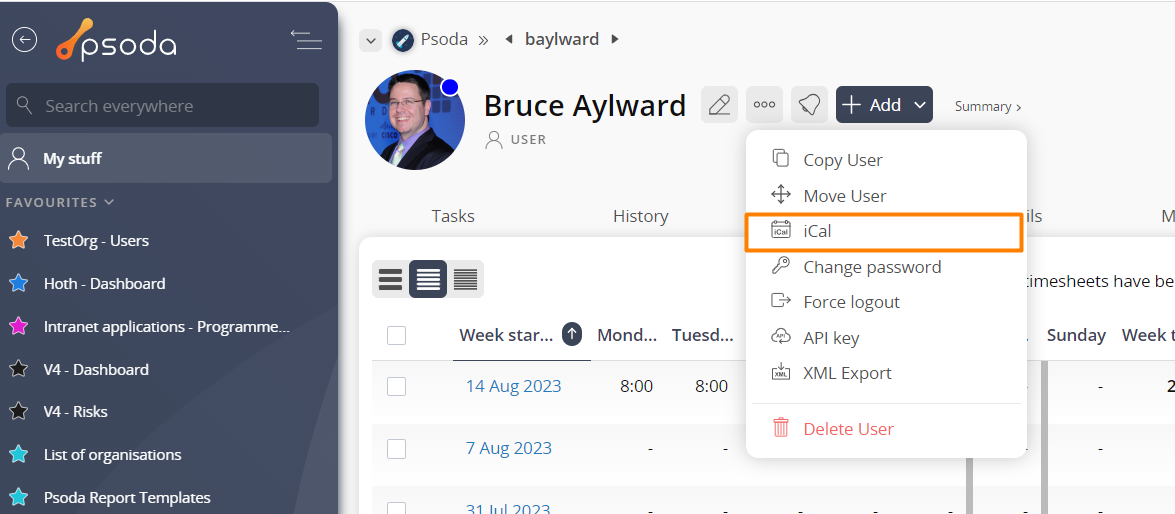The width and height of the screenshot is (1175, 514).
Task: Expand the dropdown arrow before Psoda breadcrumb
Action: point(371,40)
